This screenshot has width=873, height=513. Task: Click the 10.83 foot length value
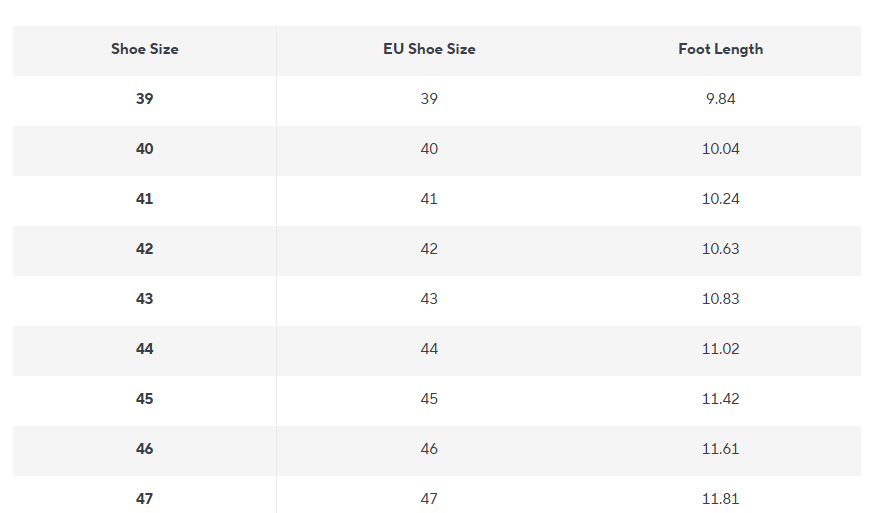click(x=720, y=299)
